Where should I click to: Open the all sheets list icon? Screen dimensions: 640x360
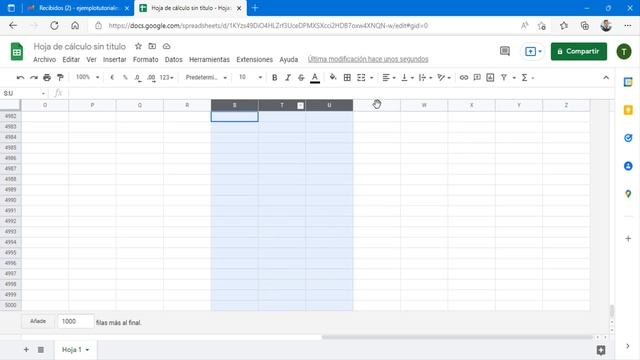pyautogui.click(x=41, y=350)
